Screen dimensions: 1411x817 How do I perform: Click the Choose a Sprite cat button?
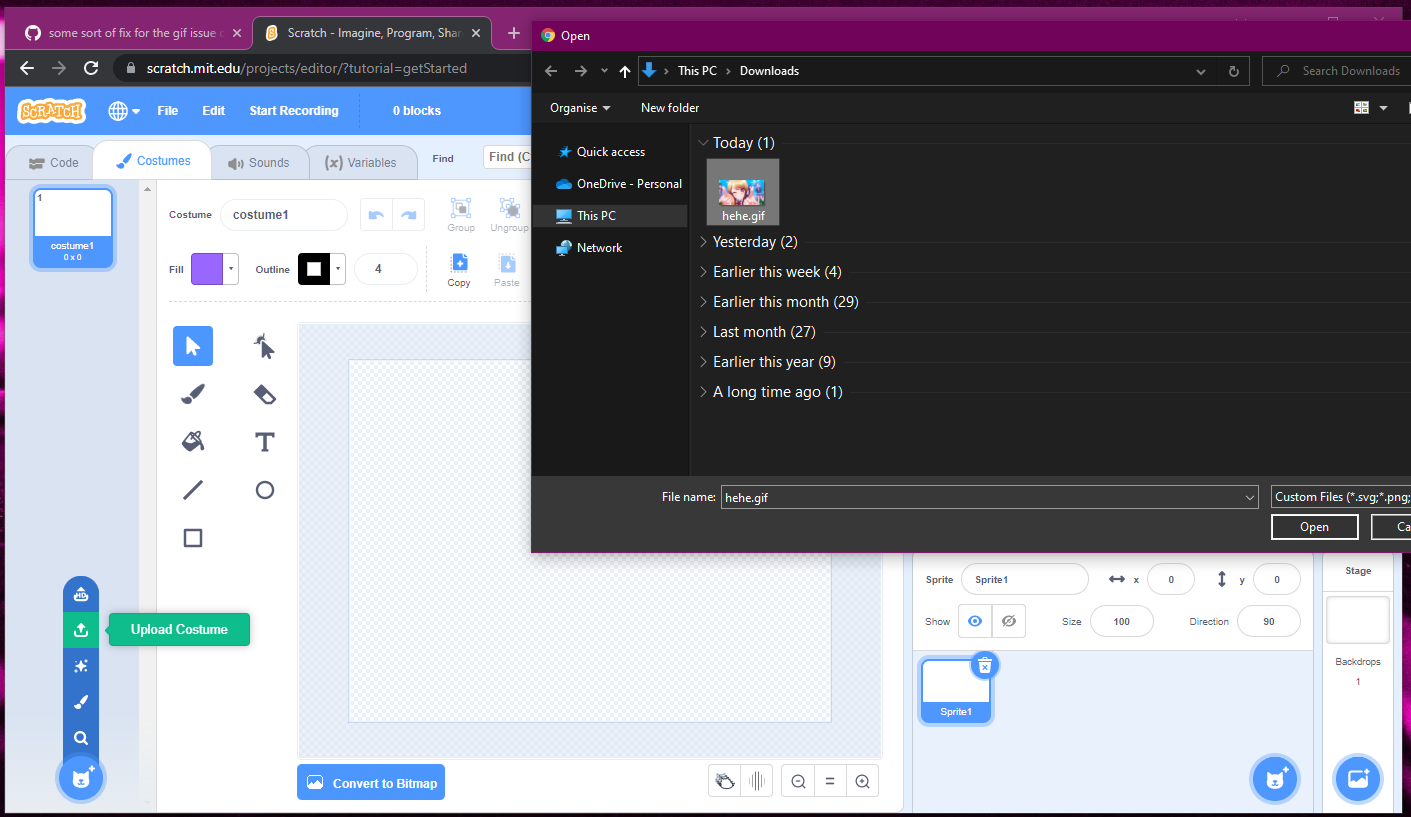(x=1275, y=779)
